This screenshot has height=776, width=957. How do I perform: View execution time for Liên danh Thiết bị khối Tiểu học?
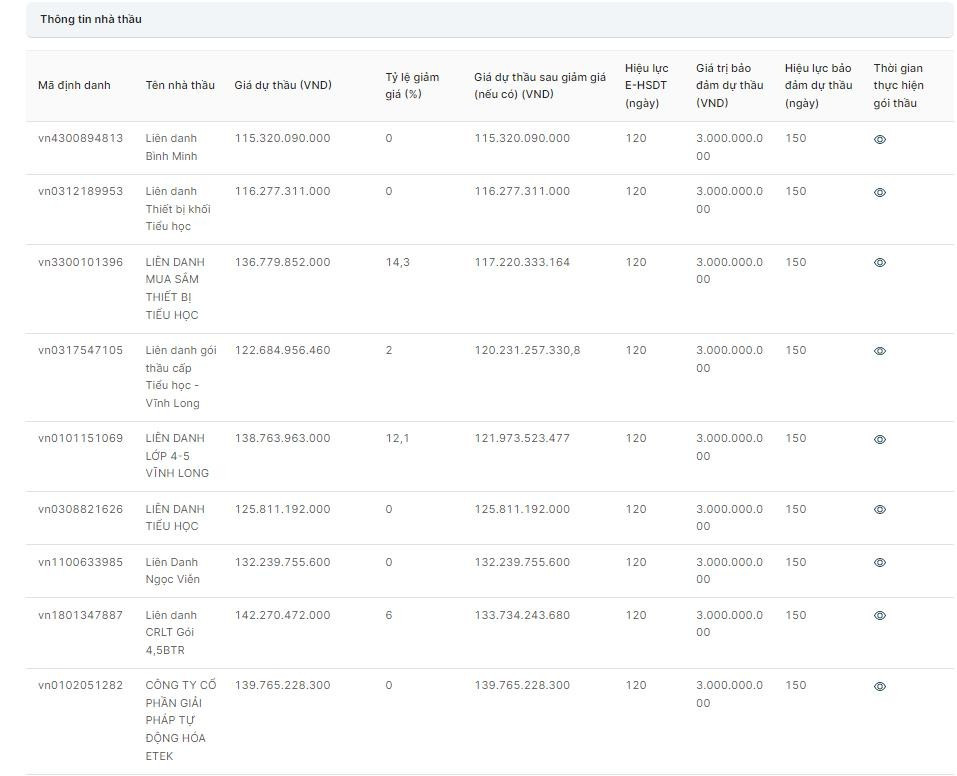tap(880, 193)
